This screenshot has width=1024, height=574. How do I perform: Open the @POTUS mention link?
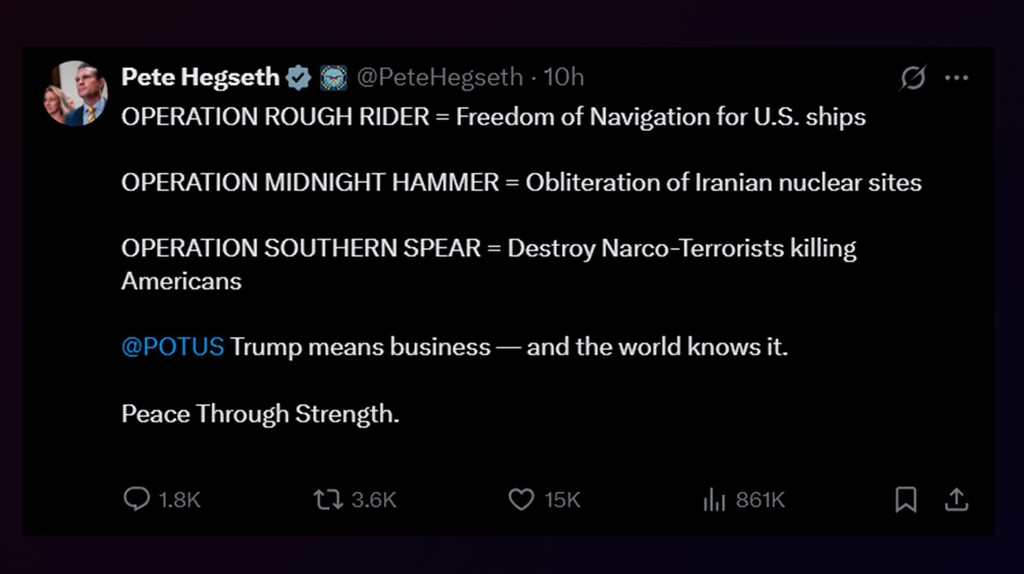[172, 348]
